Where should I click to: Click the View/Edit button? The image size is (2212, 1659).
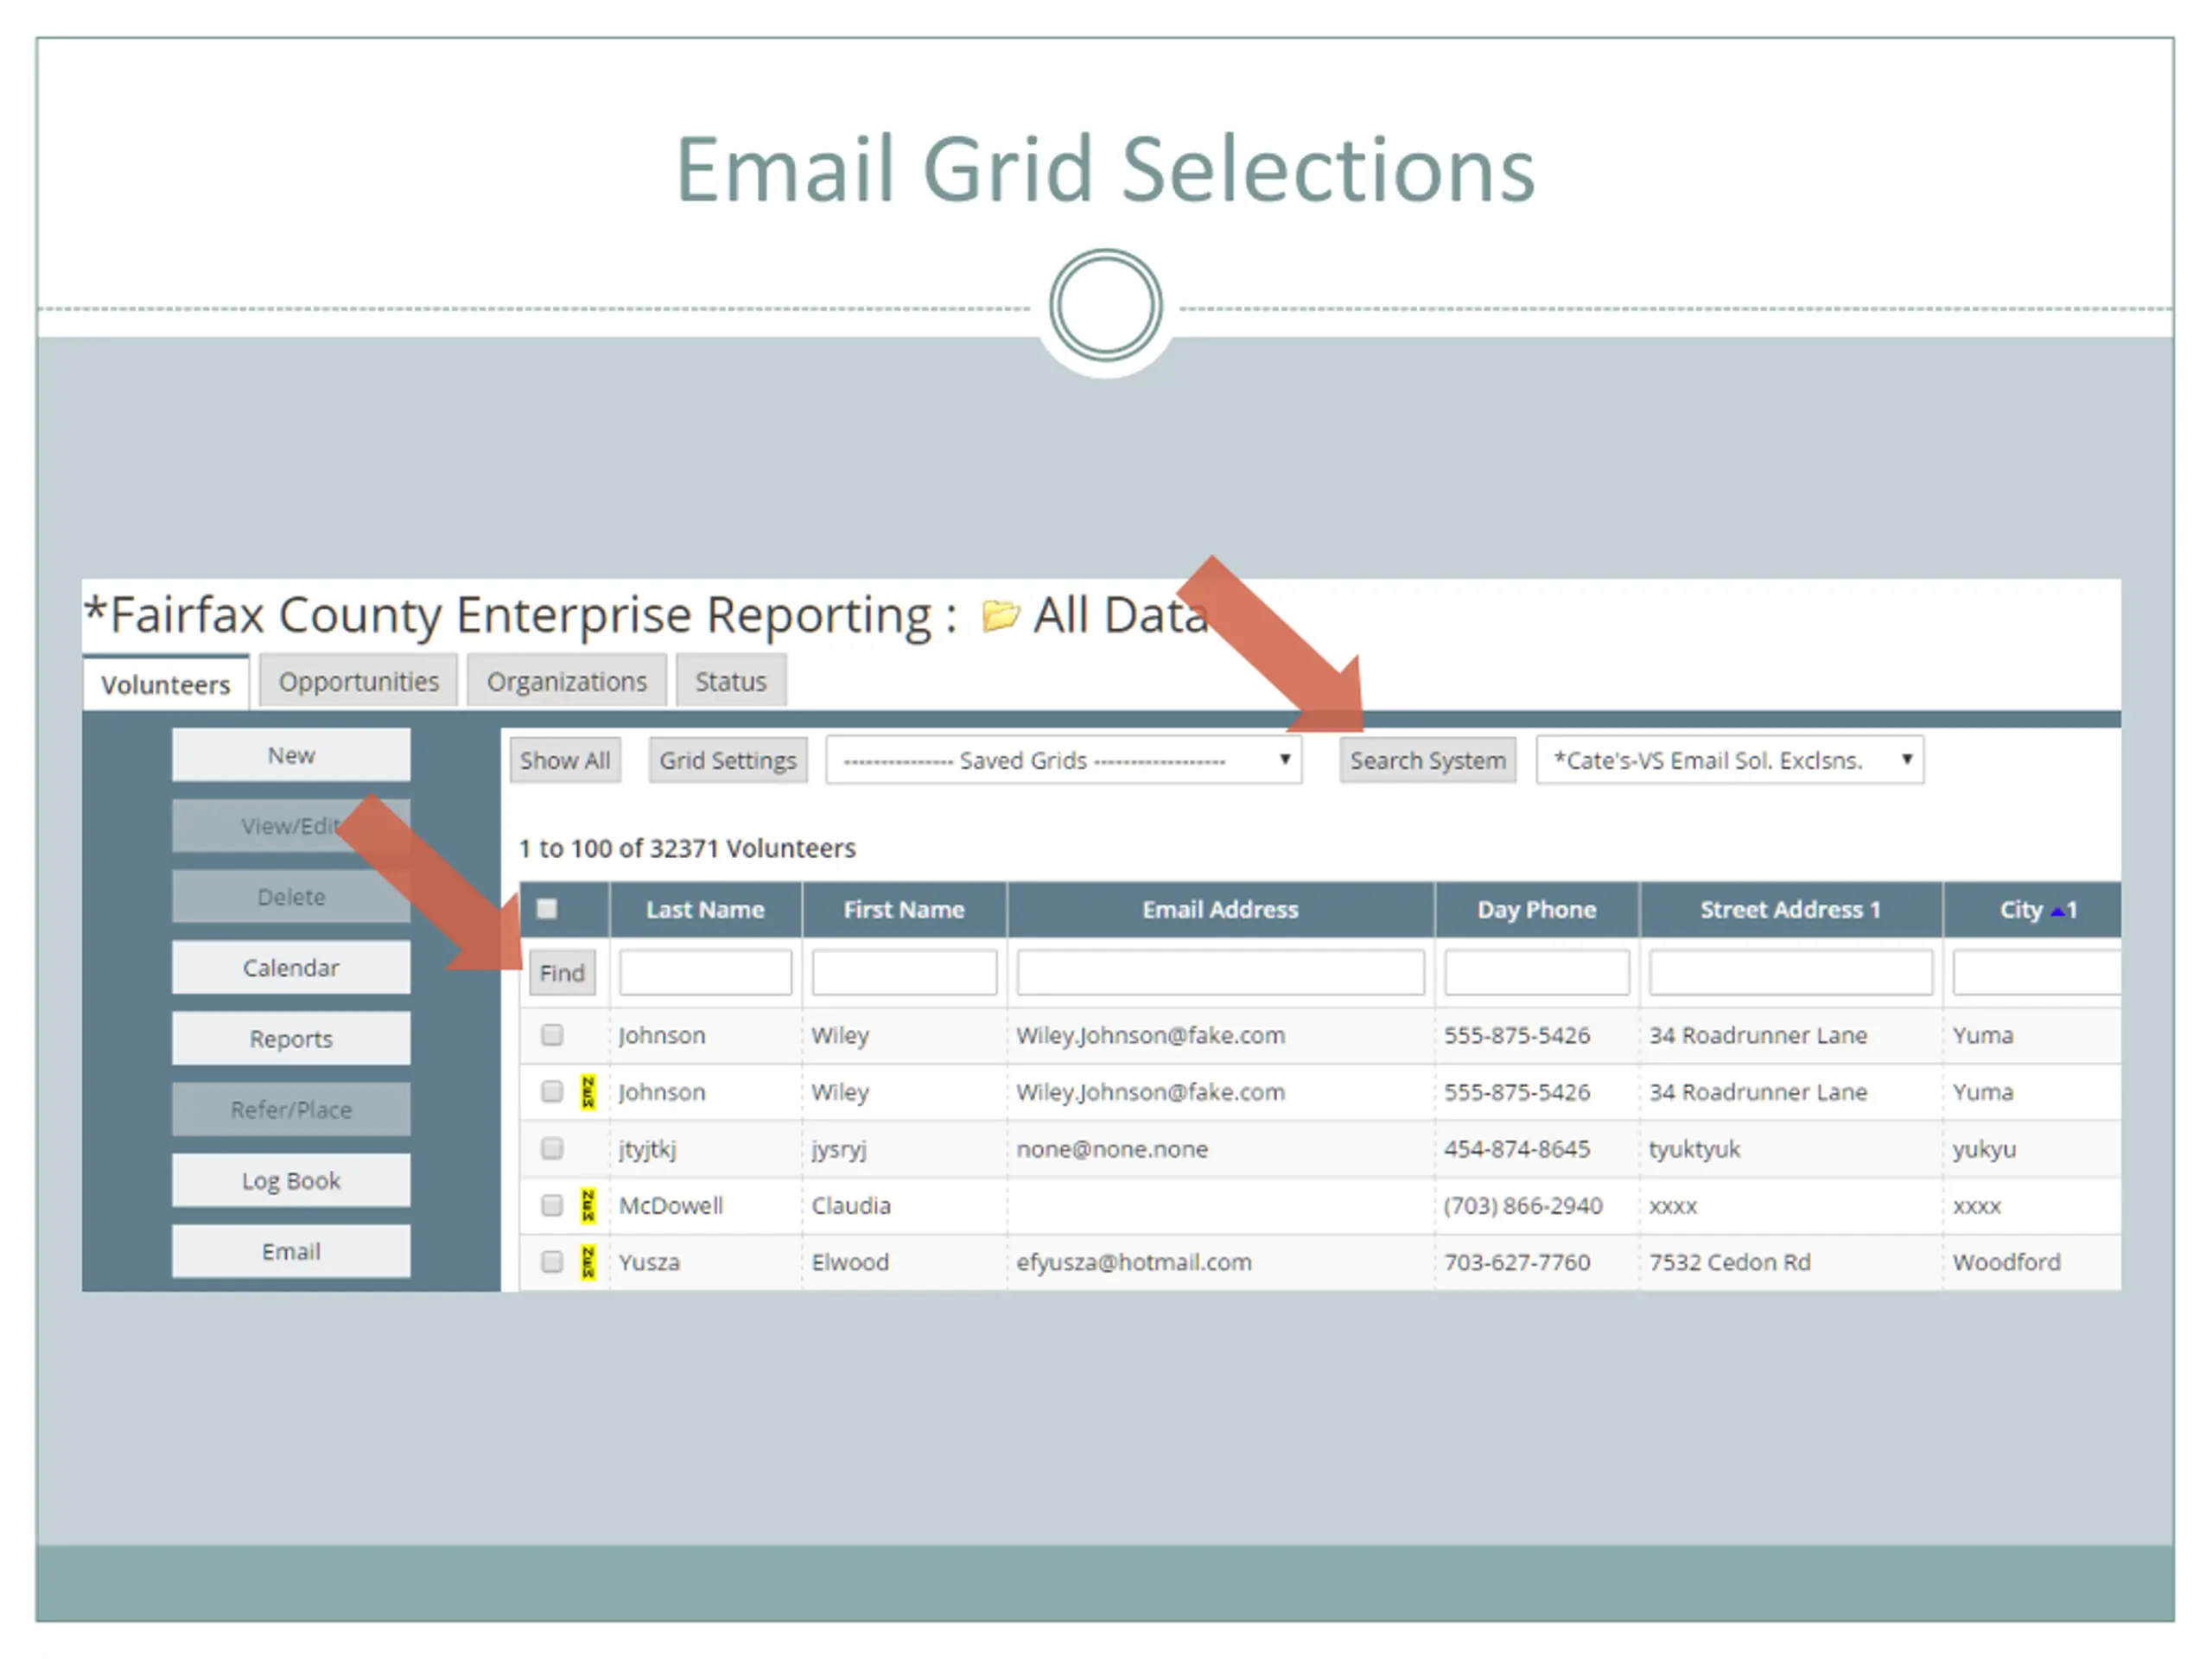pyautogui.click(x=291, y=826)
